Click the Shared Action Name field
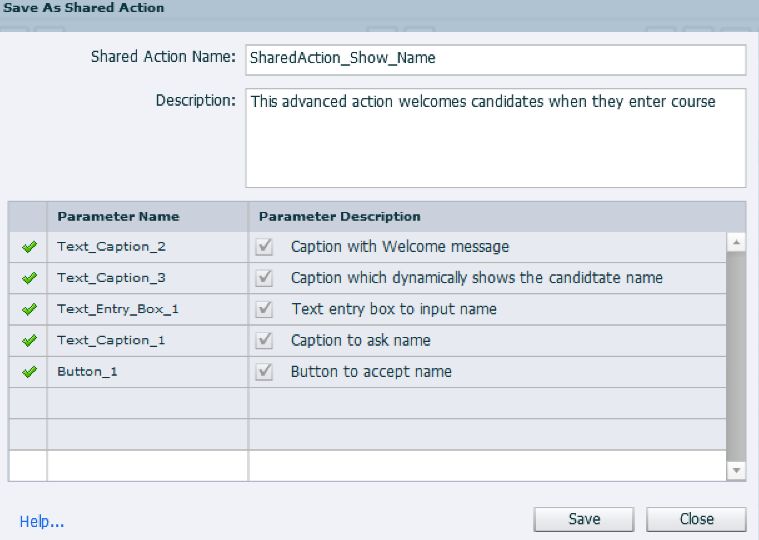Viewport: 759px width, 540px height. [495, 59]
